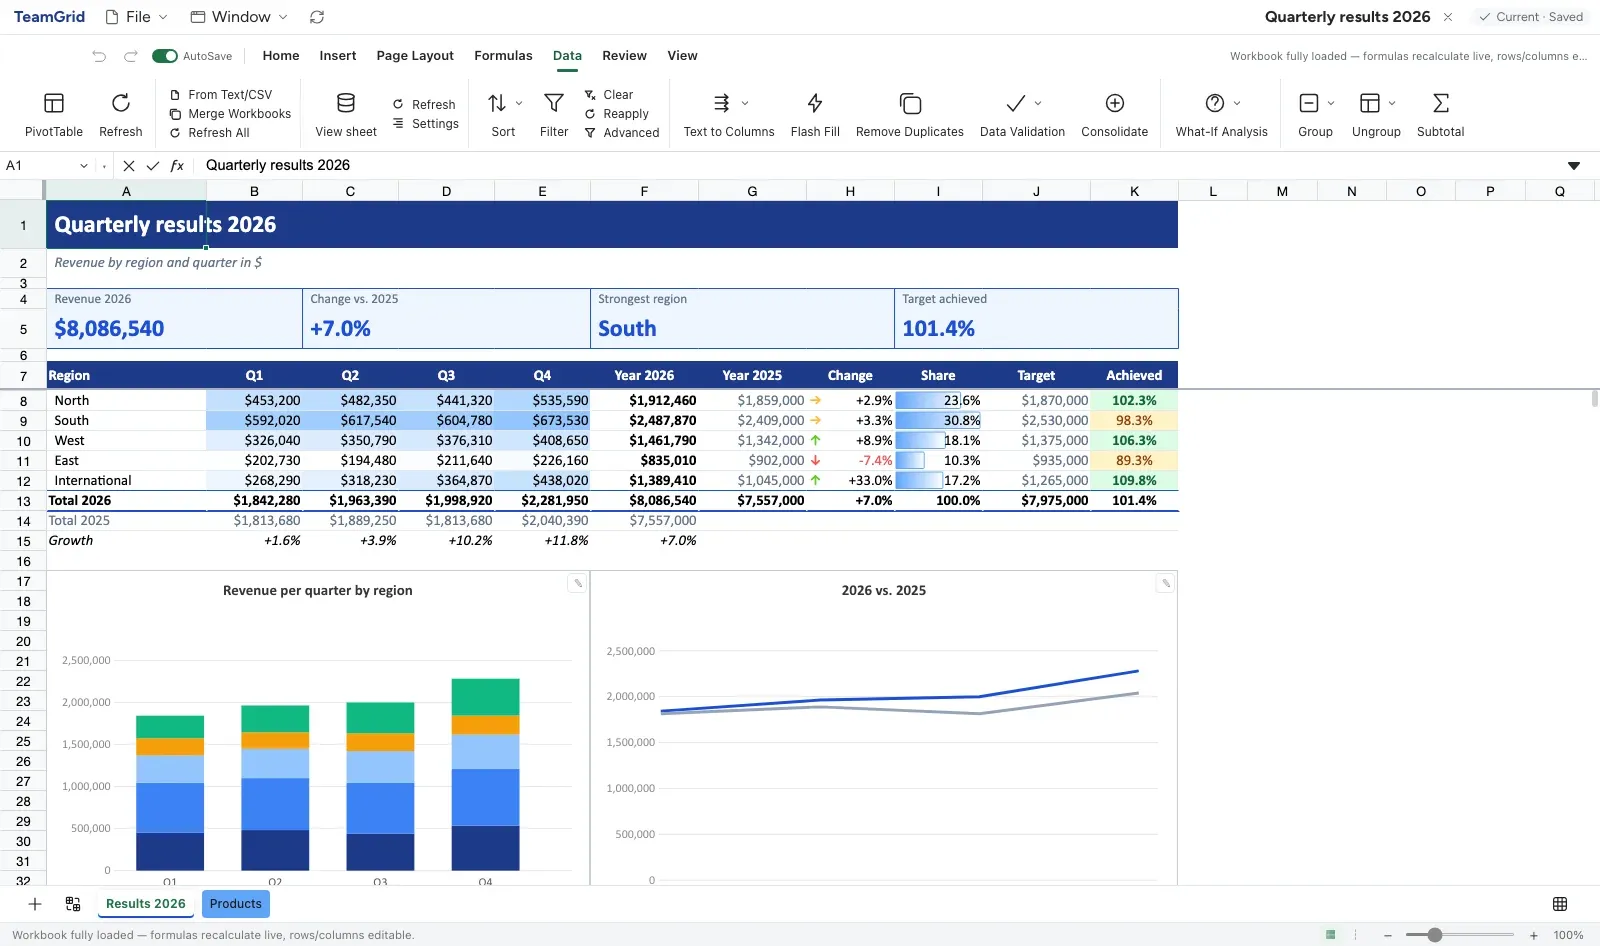Expand the name box dropdown
The height and width of the screenshot is (946, 1600).
84,166
